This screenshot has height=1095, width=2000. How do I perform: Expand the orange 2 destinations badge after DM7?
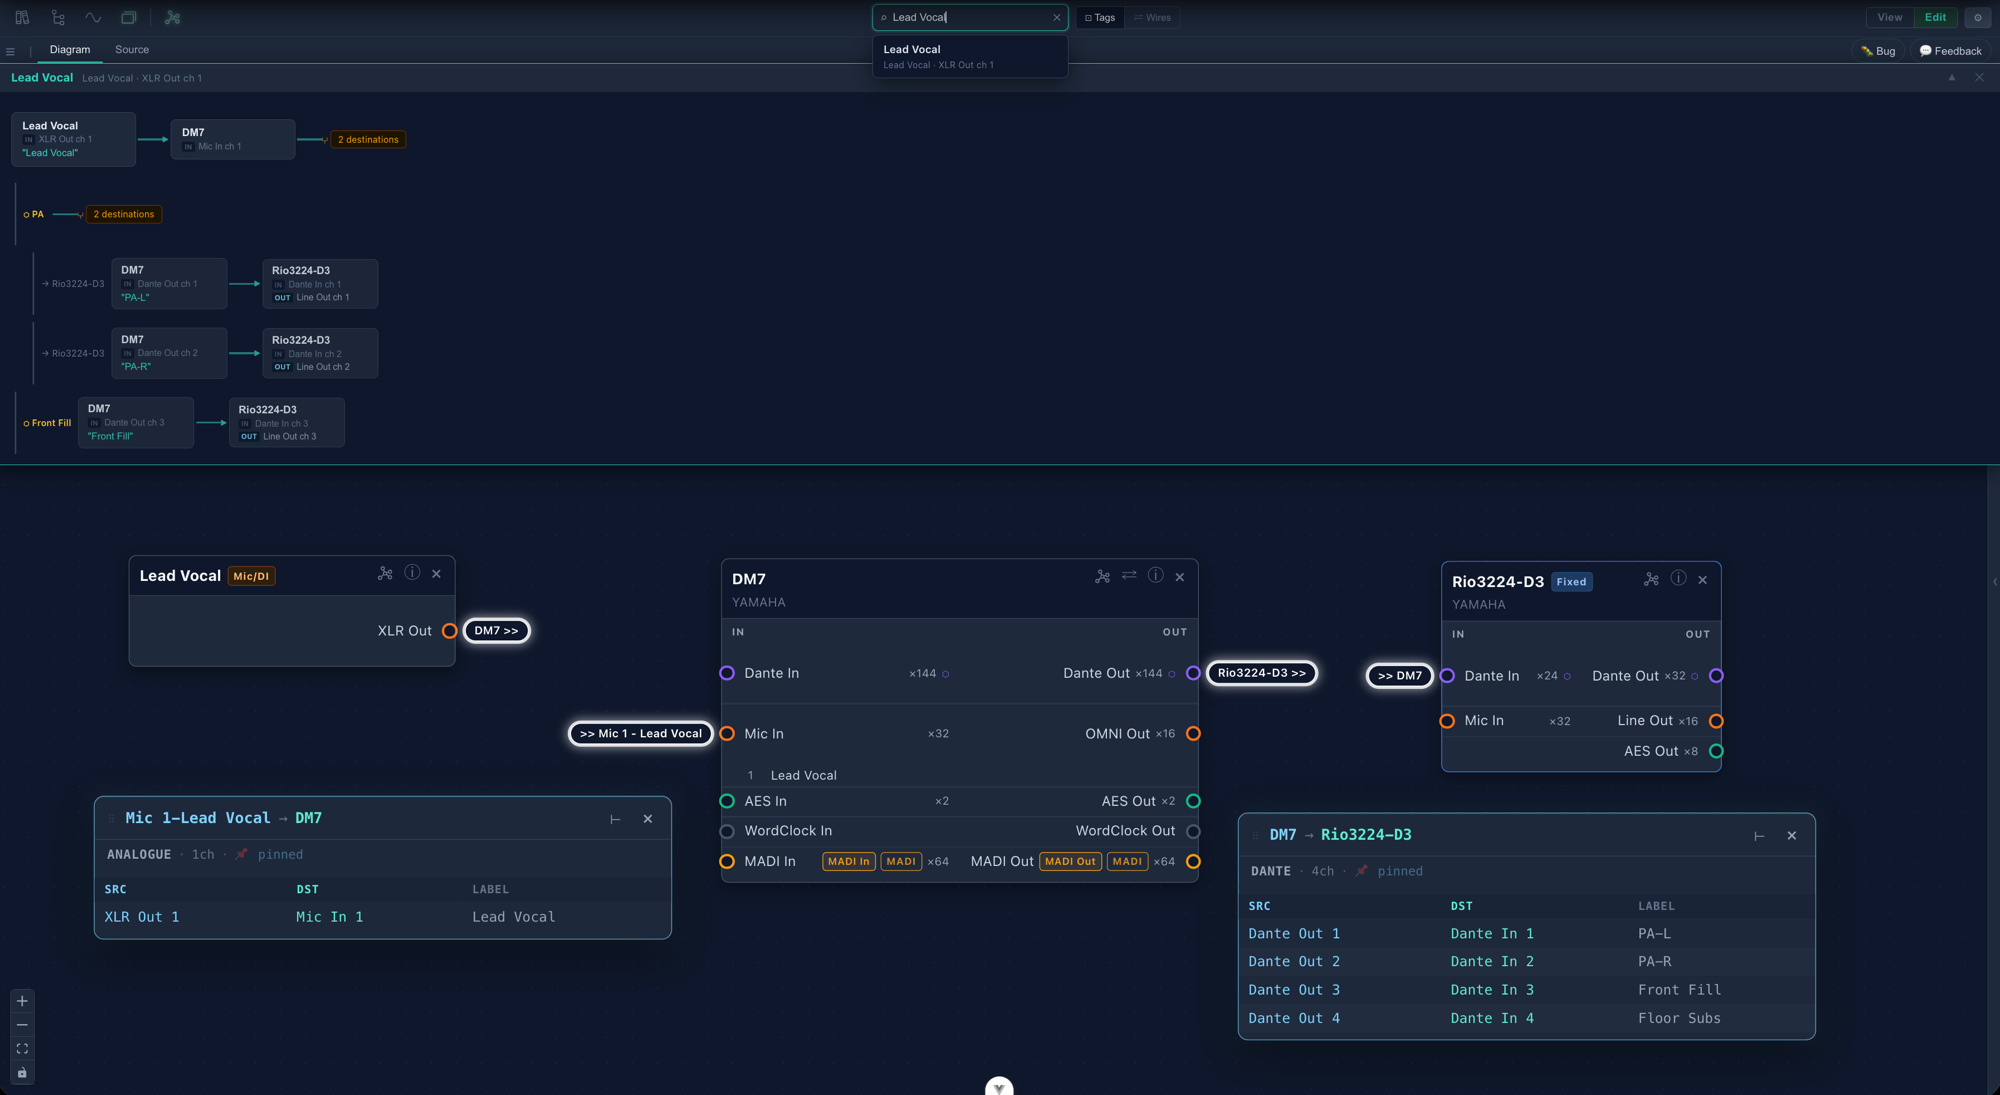(x=368, y=140)
